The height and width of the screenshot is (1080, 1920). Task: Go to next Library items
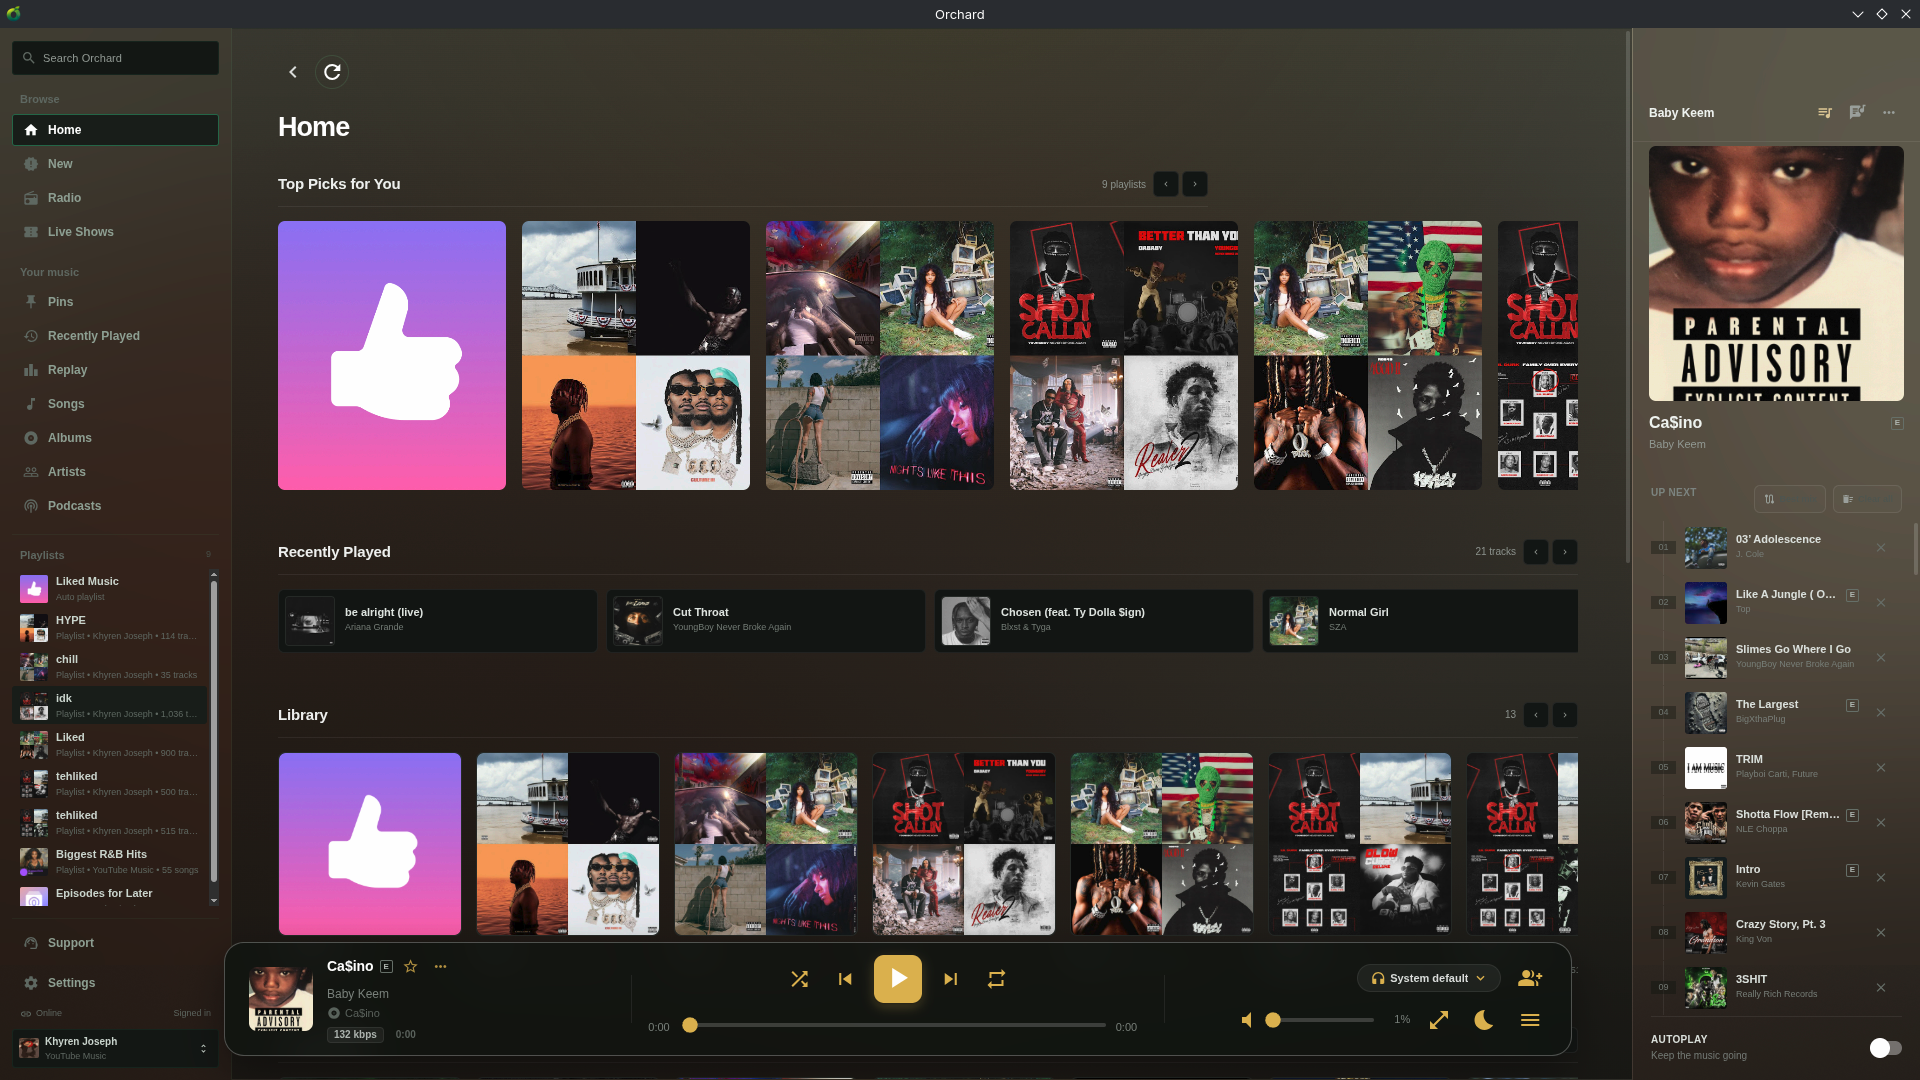(x=1565, y=715)
